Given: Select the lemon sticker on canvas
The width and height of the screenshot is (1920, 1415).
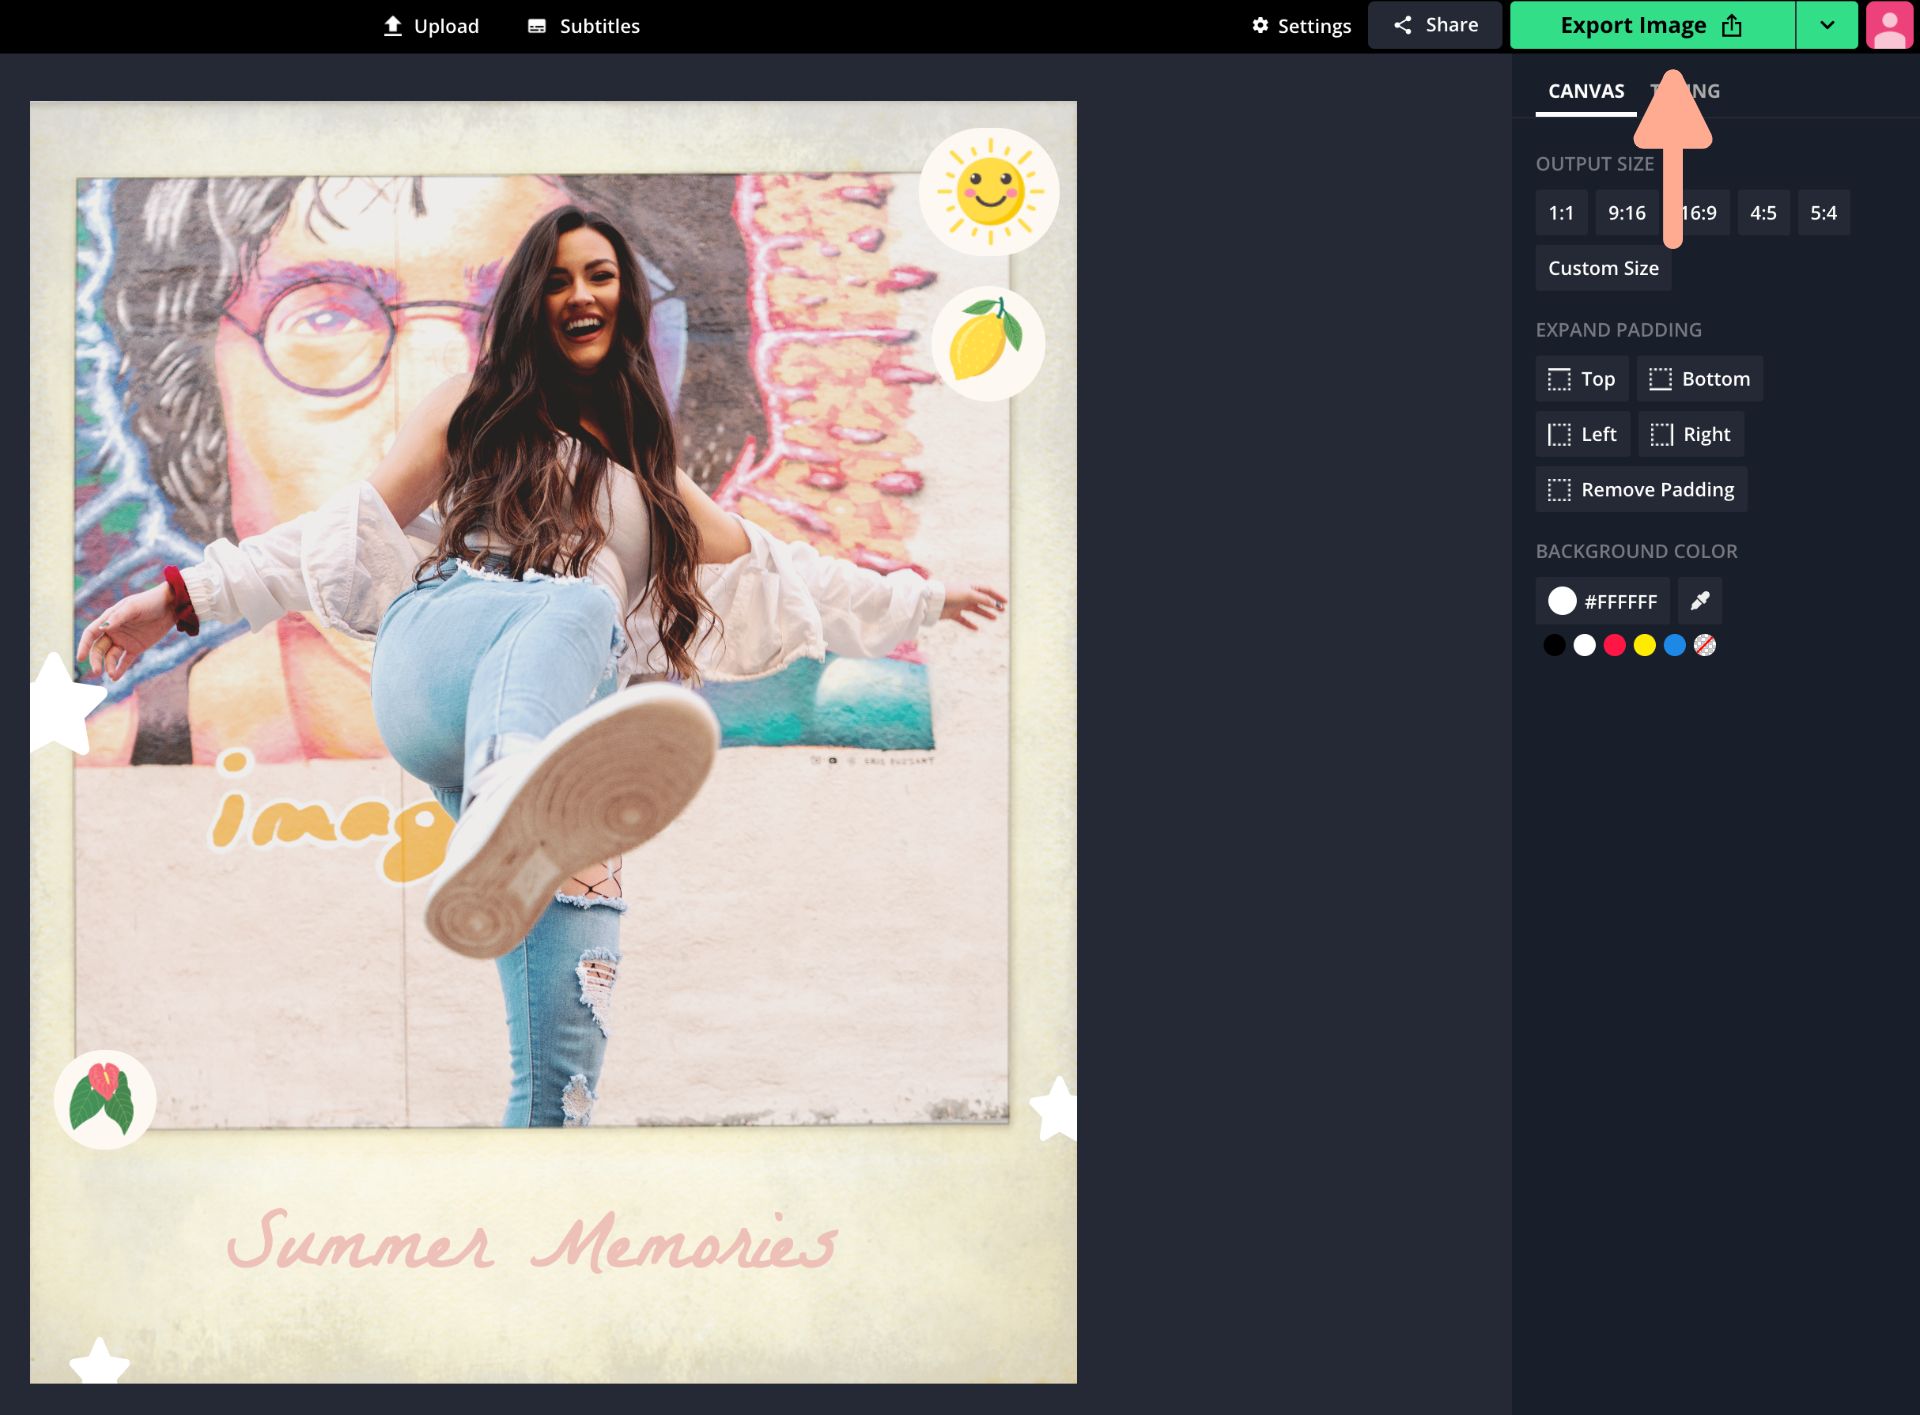Looking at the screenshot, I should pos(988,343).
